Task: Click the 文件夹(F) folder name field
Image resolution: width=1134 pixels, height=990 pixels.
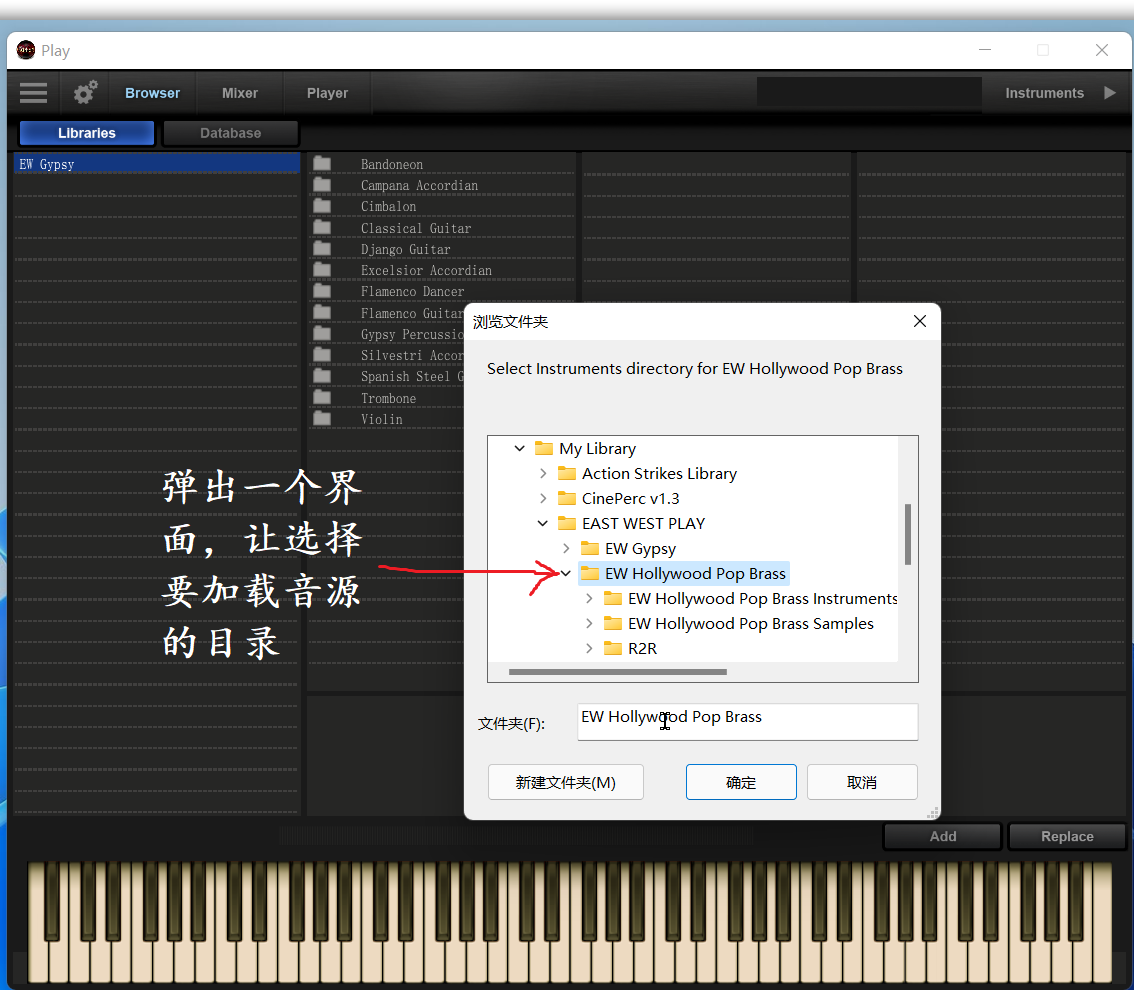Action: [748, 722]
